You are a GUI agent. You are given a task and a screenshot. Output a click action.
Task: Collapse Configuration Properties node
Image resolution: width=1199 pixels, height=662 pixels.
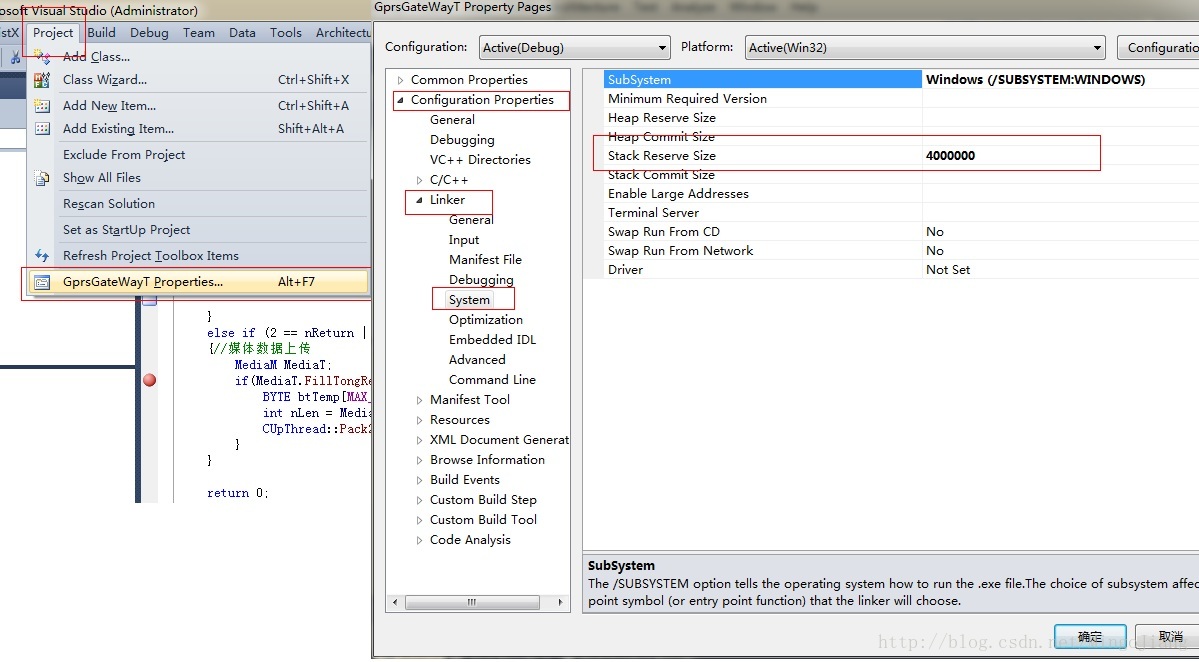[x=400, y=100]
